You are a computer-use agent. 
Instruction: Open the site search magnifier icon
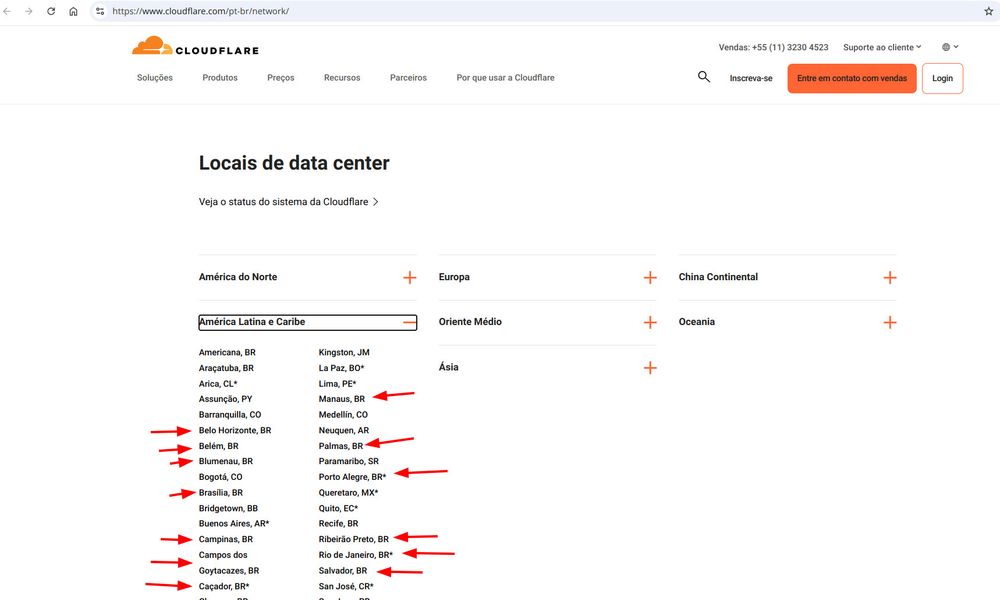[x=703, y=77]
